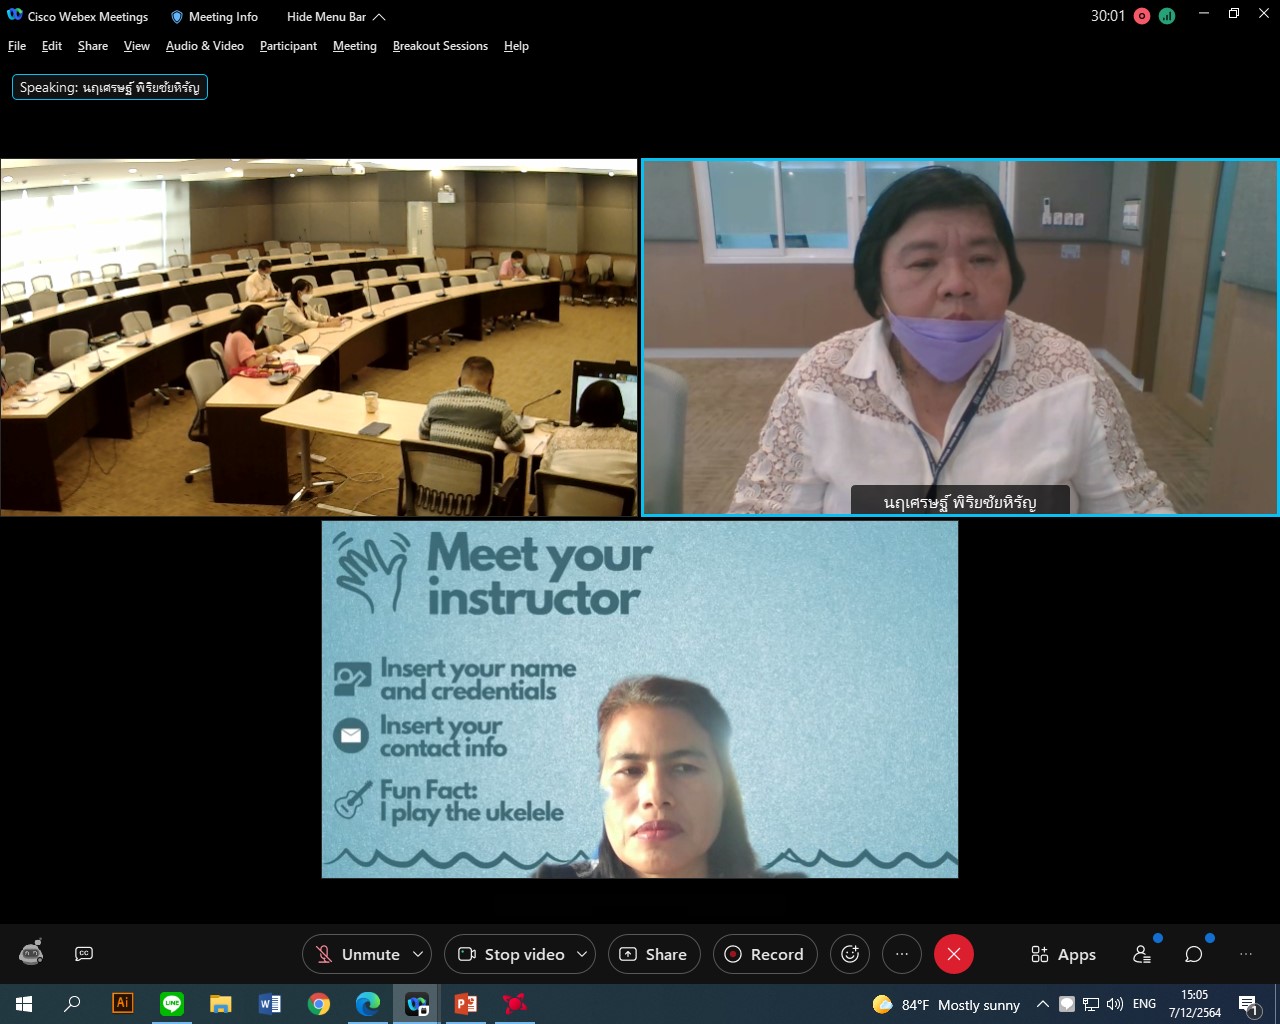Open panel options three dots at right
Image resolution: width=1280 pixels, height=1024 pixels.
point(1246,954)
